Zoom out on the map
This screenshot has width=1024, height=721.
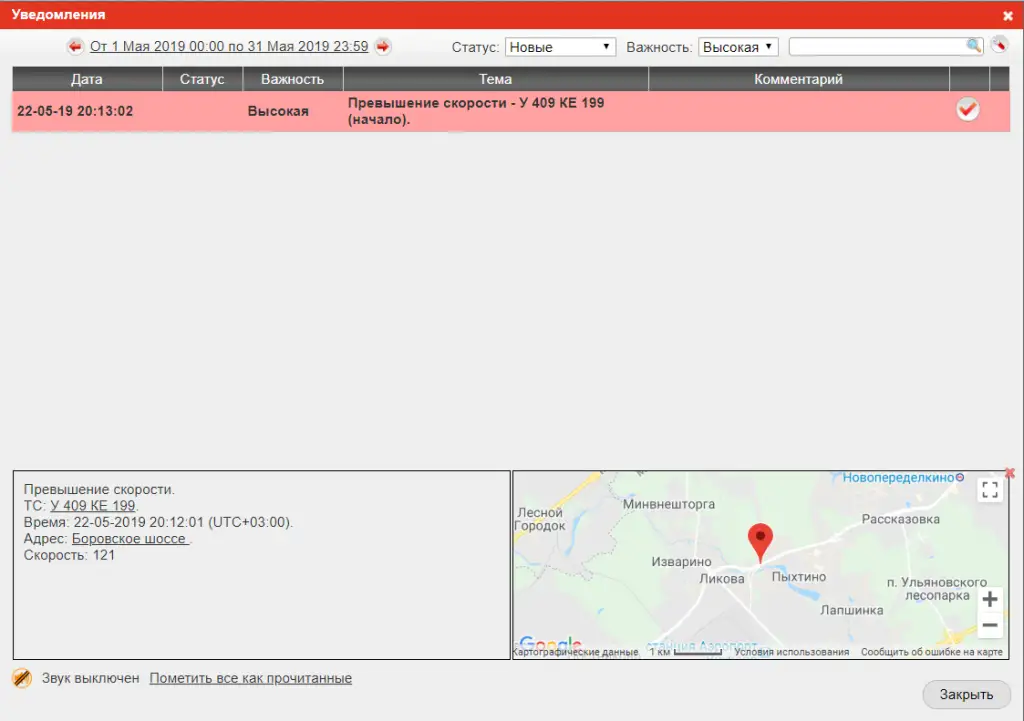coord(989,626)
